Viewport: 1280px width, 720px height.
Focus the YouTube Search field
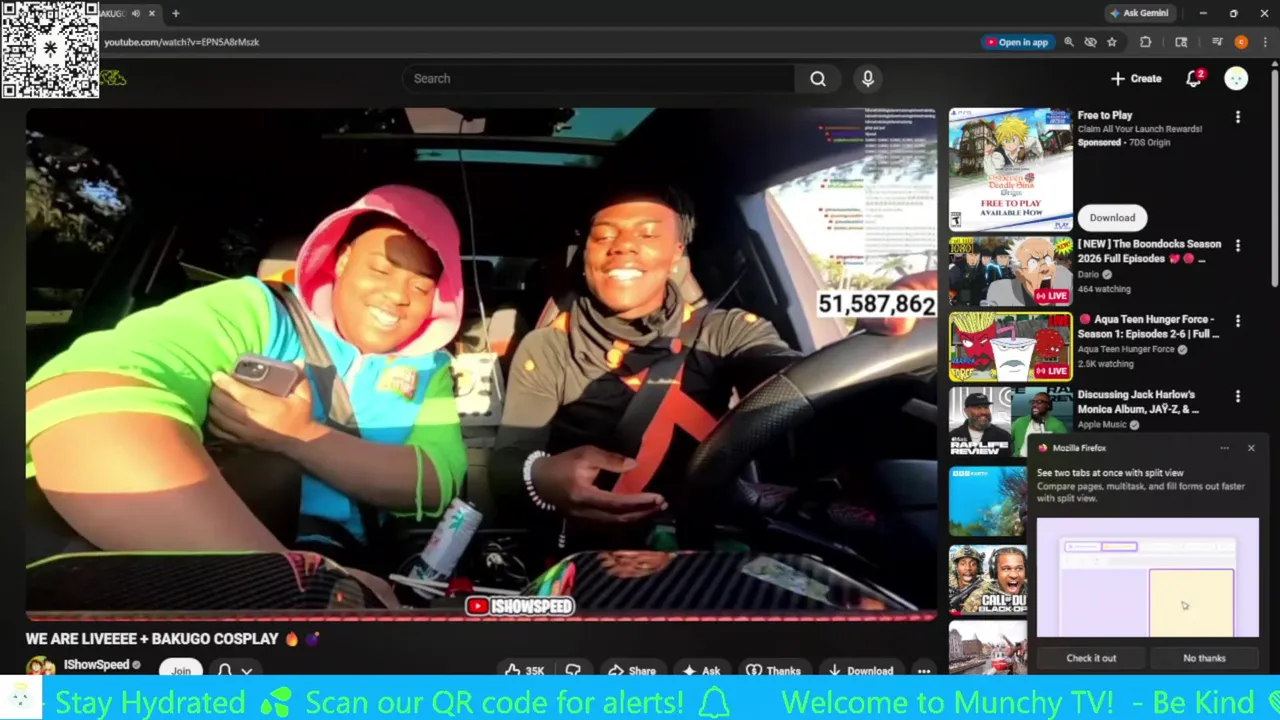[599, 79]
